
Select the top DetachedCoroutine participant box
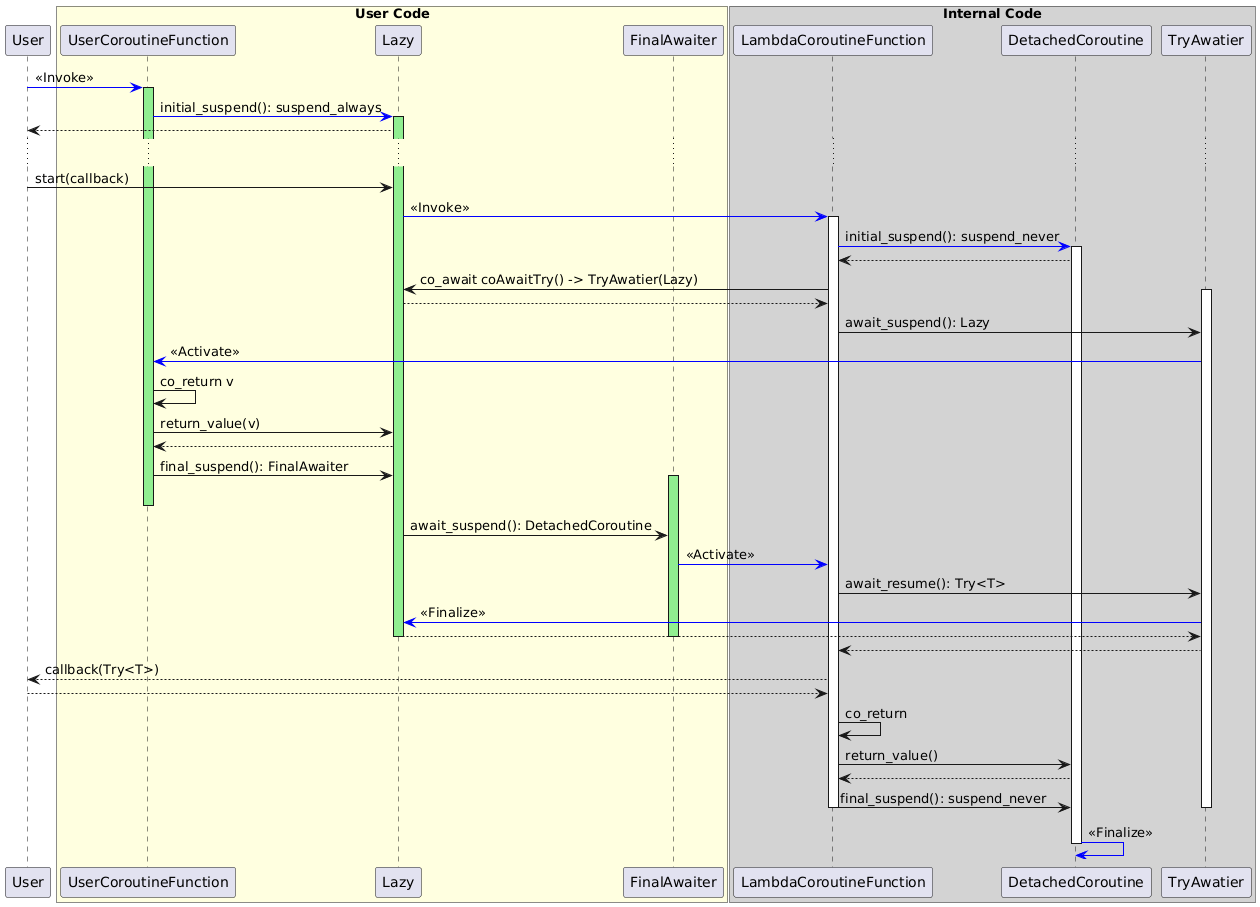click(x=1075, y=40)
